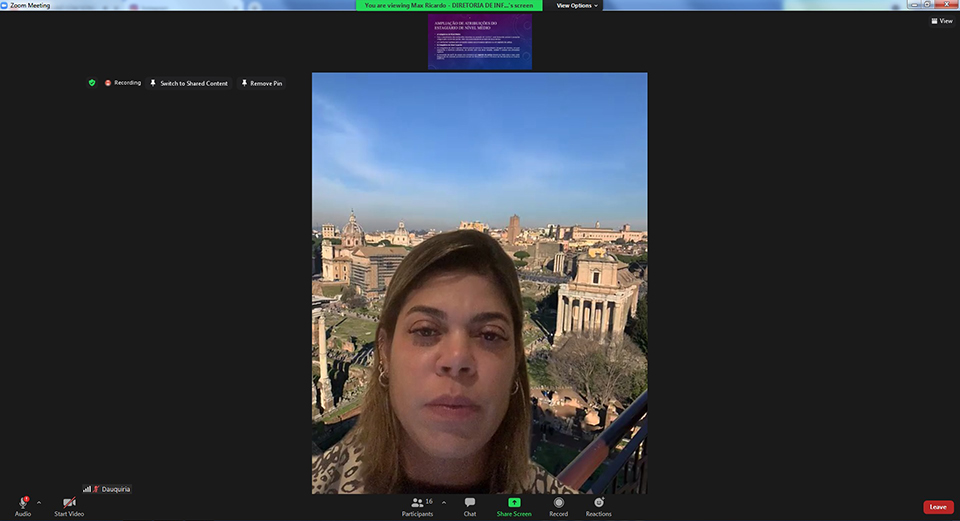Click the green screen-sharing notification banner

(x=449, y=5)
